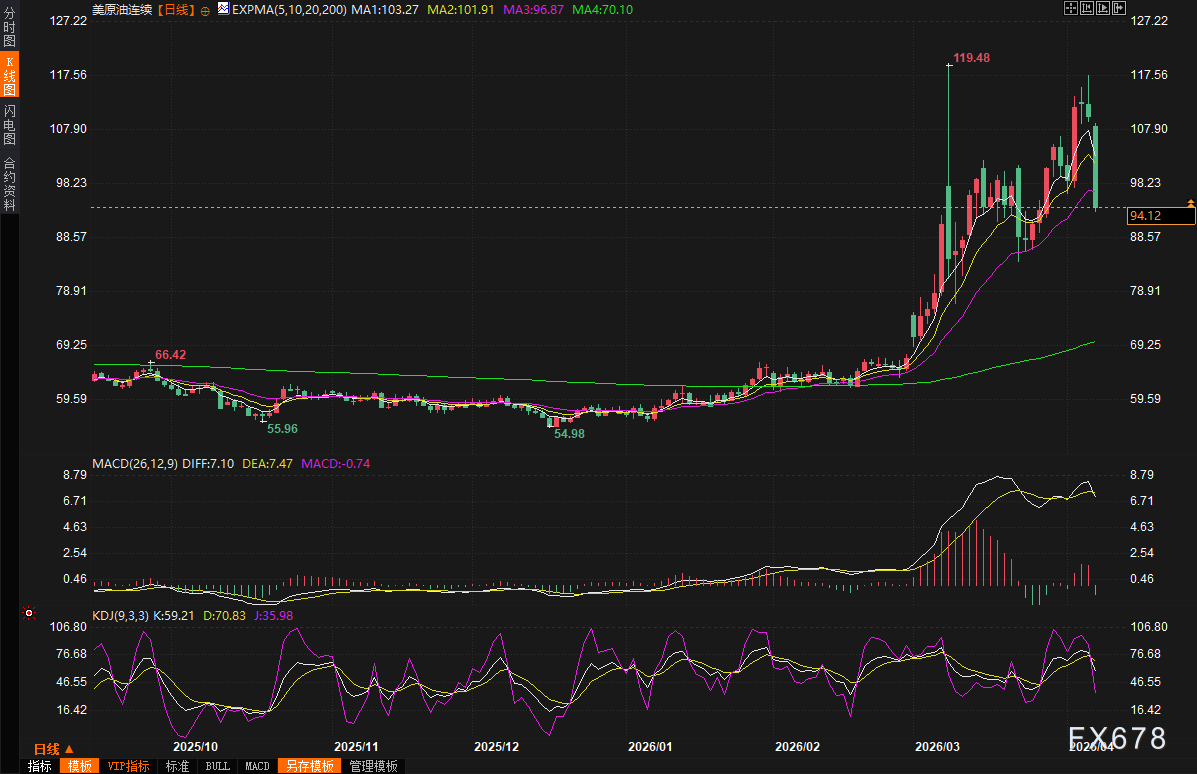
Task: Click the orange arrow above price 94.12
Action: click(1190, 203)
